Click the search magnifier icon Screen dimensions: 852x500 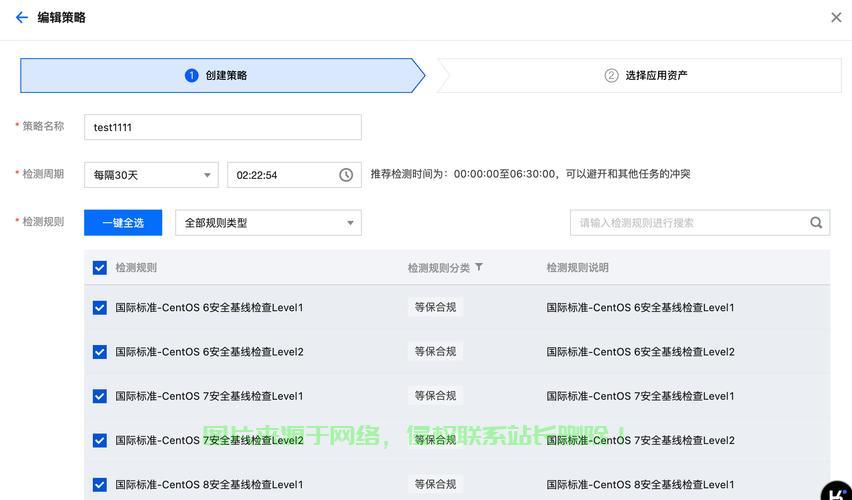coord(816,223)
